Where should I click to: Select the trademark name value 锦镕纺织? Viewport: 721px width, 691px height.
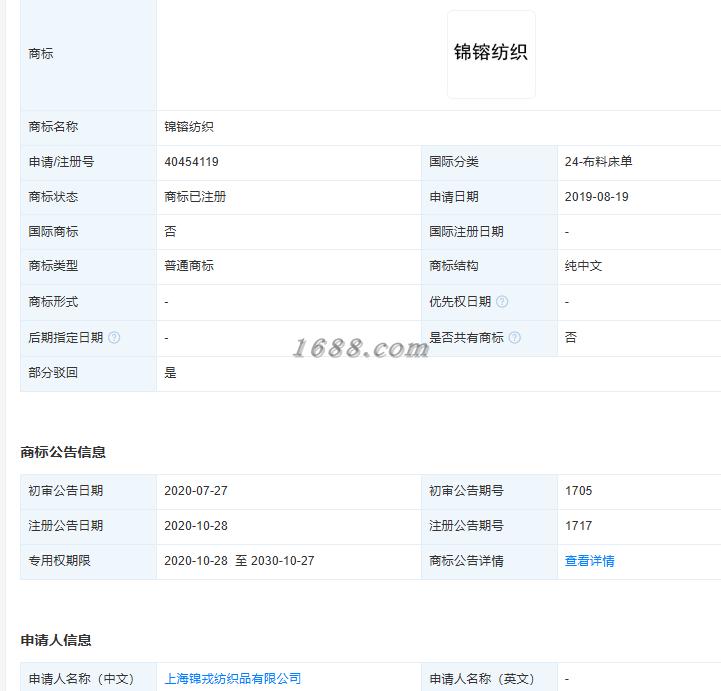(x=189, y=127)
